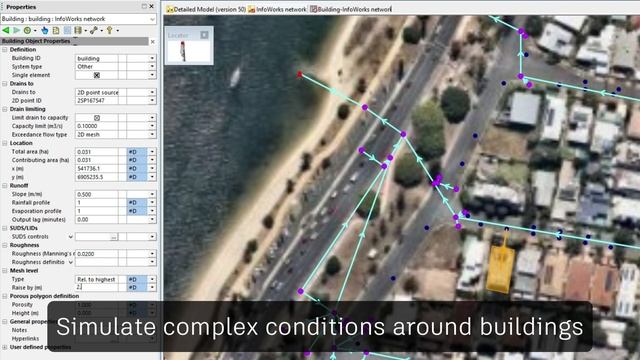This screenshot has width=640, height=360.
Task: Open dropdown next to column-layout icon
Action: tap(85, 31)
